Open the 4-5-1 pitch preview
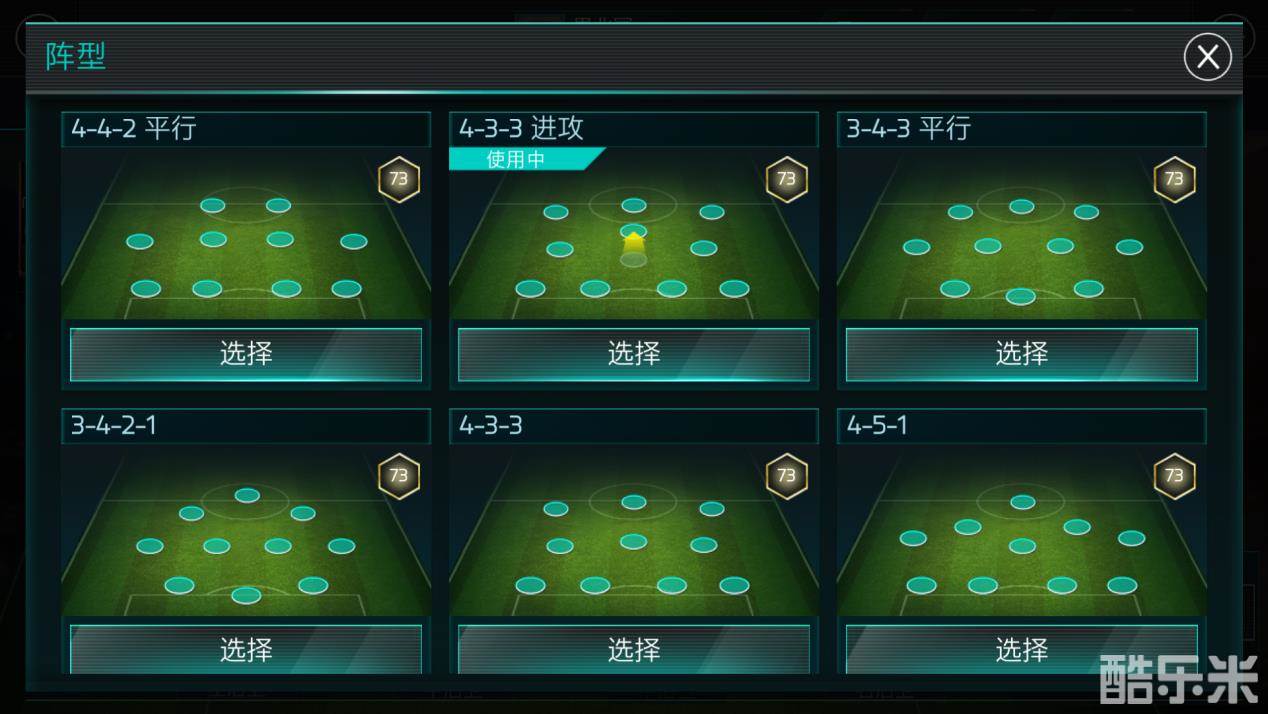The height and width of the screenshot is (714, 1268). click(x=1021, y=530)
